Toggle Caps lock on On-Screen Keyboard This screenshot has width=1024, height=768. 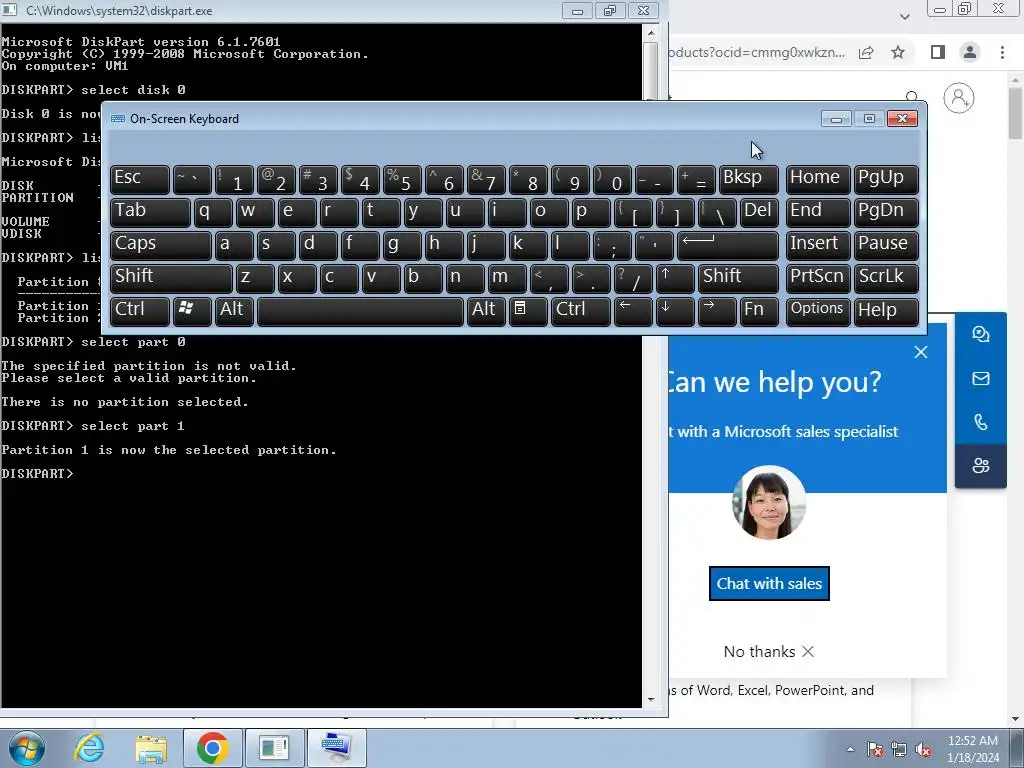[161, 245]
